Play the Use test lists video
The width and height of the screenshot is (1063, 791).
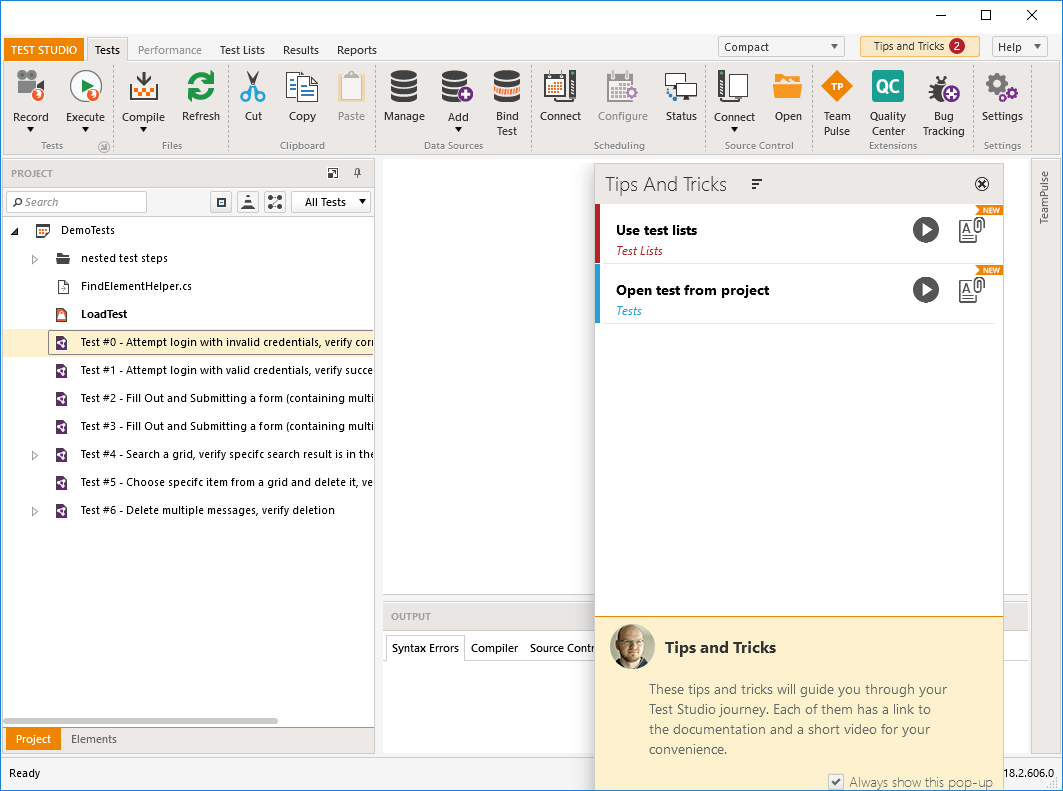click(x=926, y=230)
